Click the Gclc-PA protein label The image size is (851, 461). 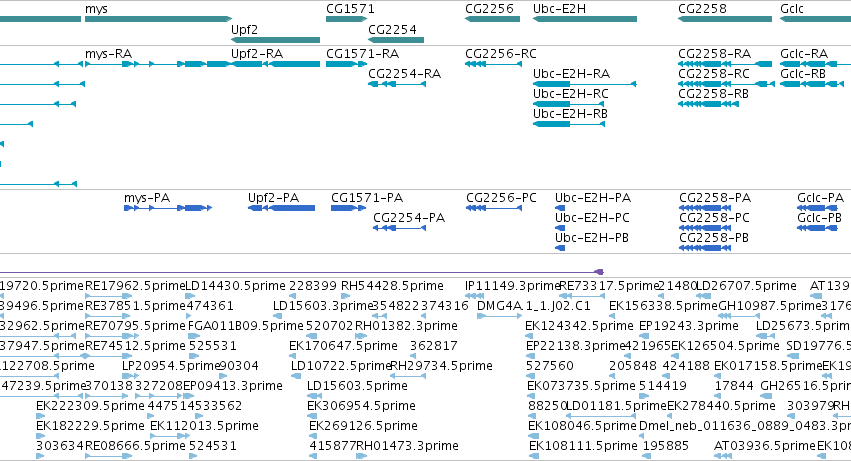(821, 198)
